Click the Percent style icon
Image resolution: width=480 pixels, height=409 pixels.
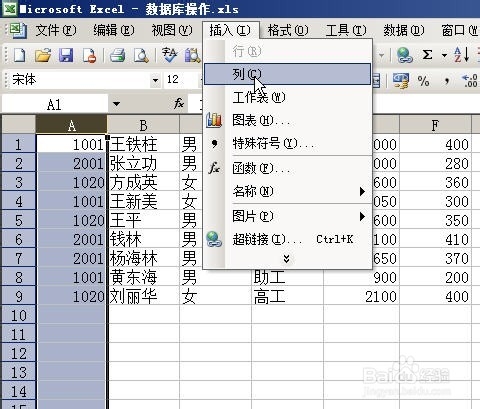423,81
